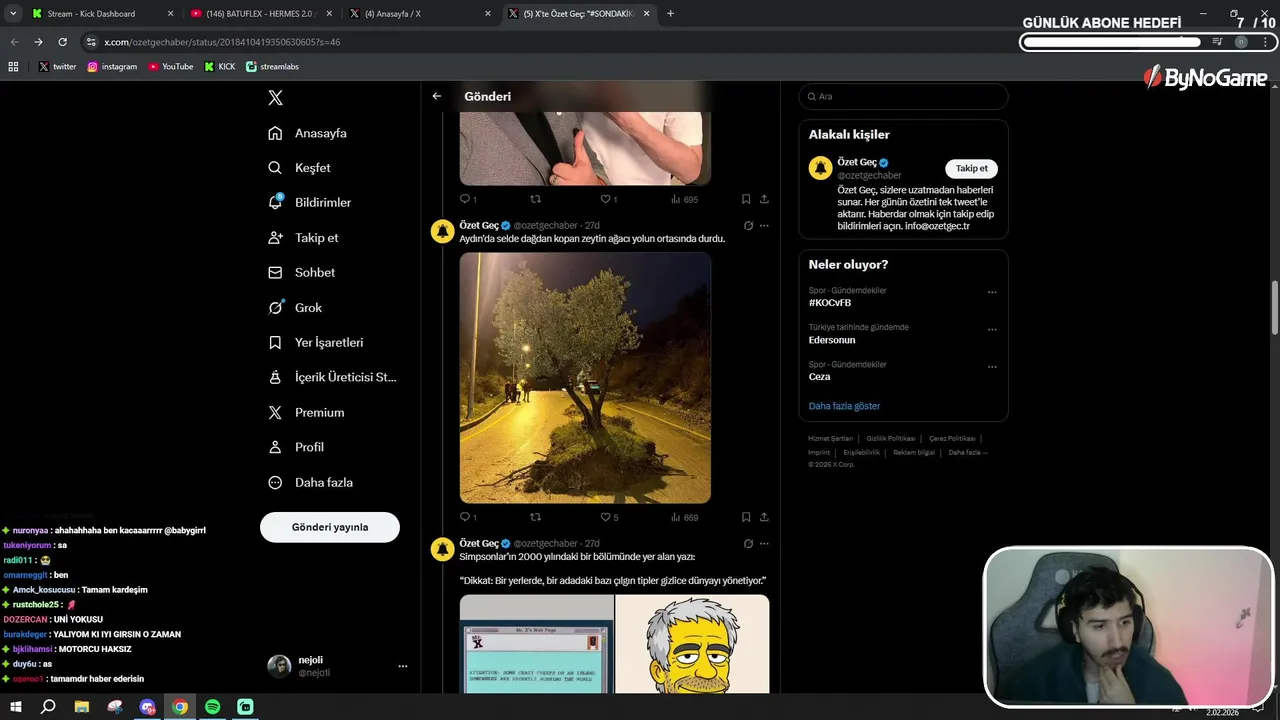The image size is (1280, 720).
Task: Open Streamlabs from taskbar
Action: 245,707
